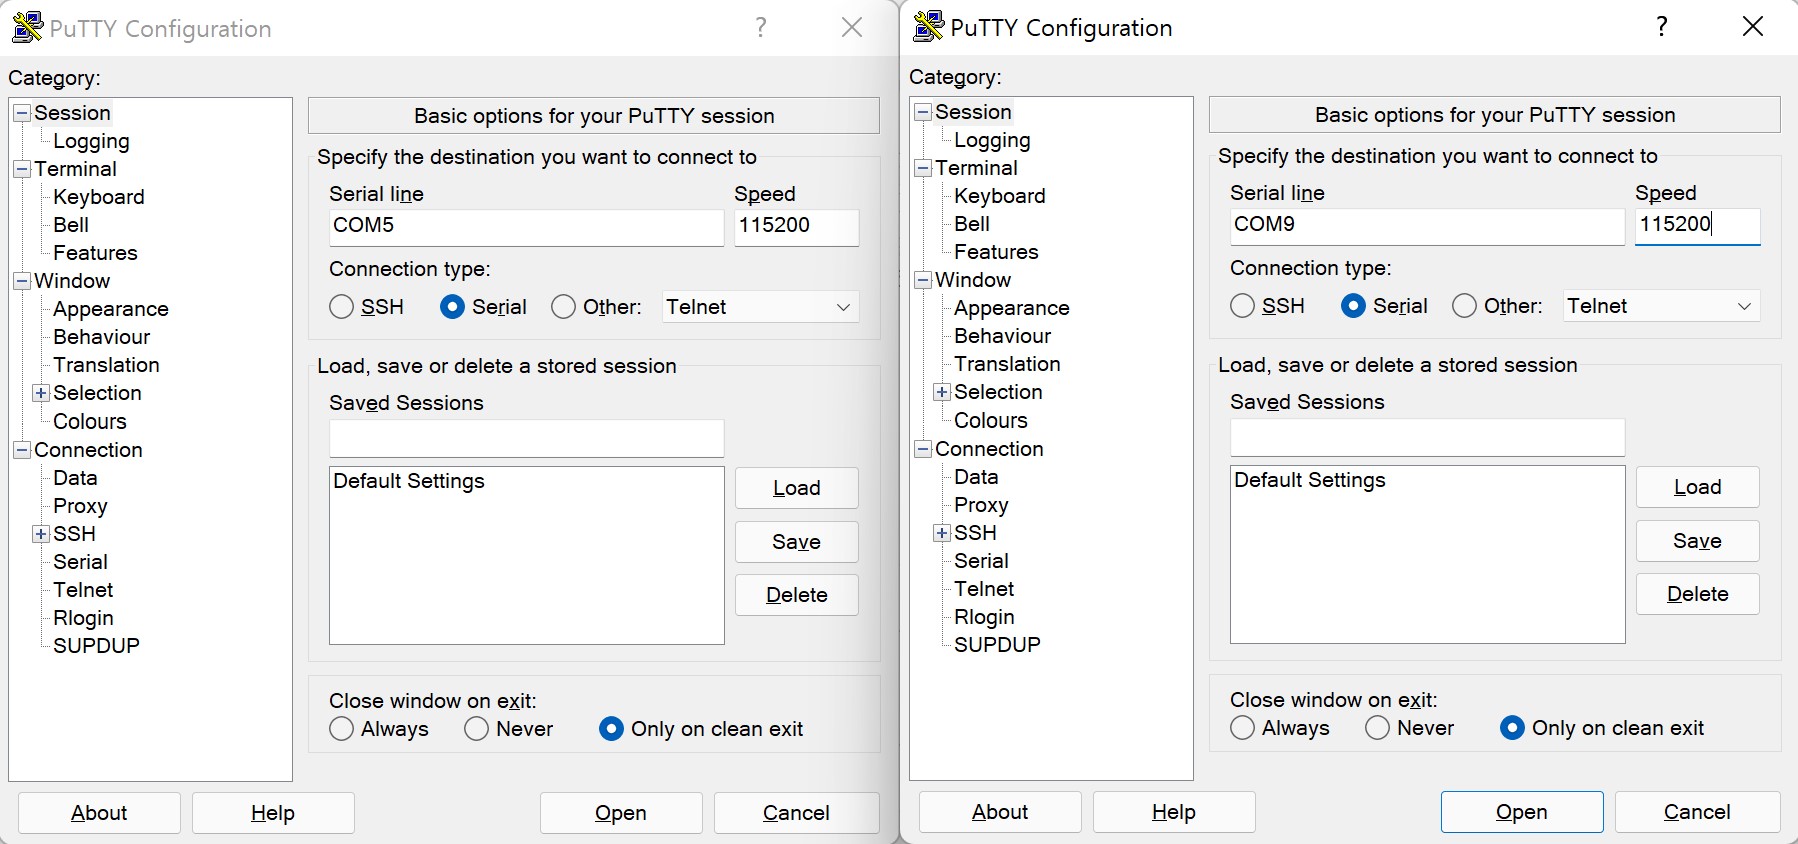The height and width of the screenshot is (844, 1798).
Task: Click the COM9 serial line field
Action: pos(1427,226)
